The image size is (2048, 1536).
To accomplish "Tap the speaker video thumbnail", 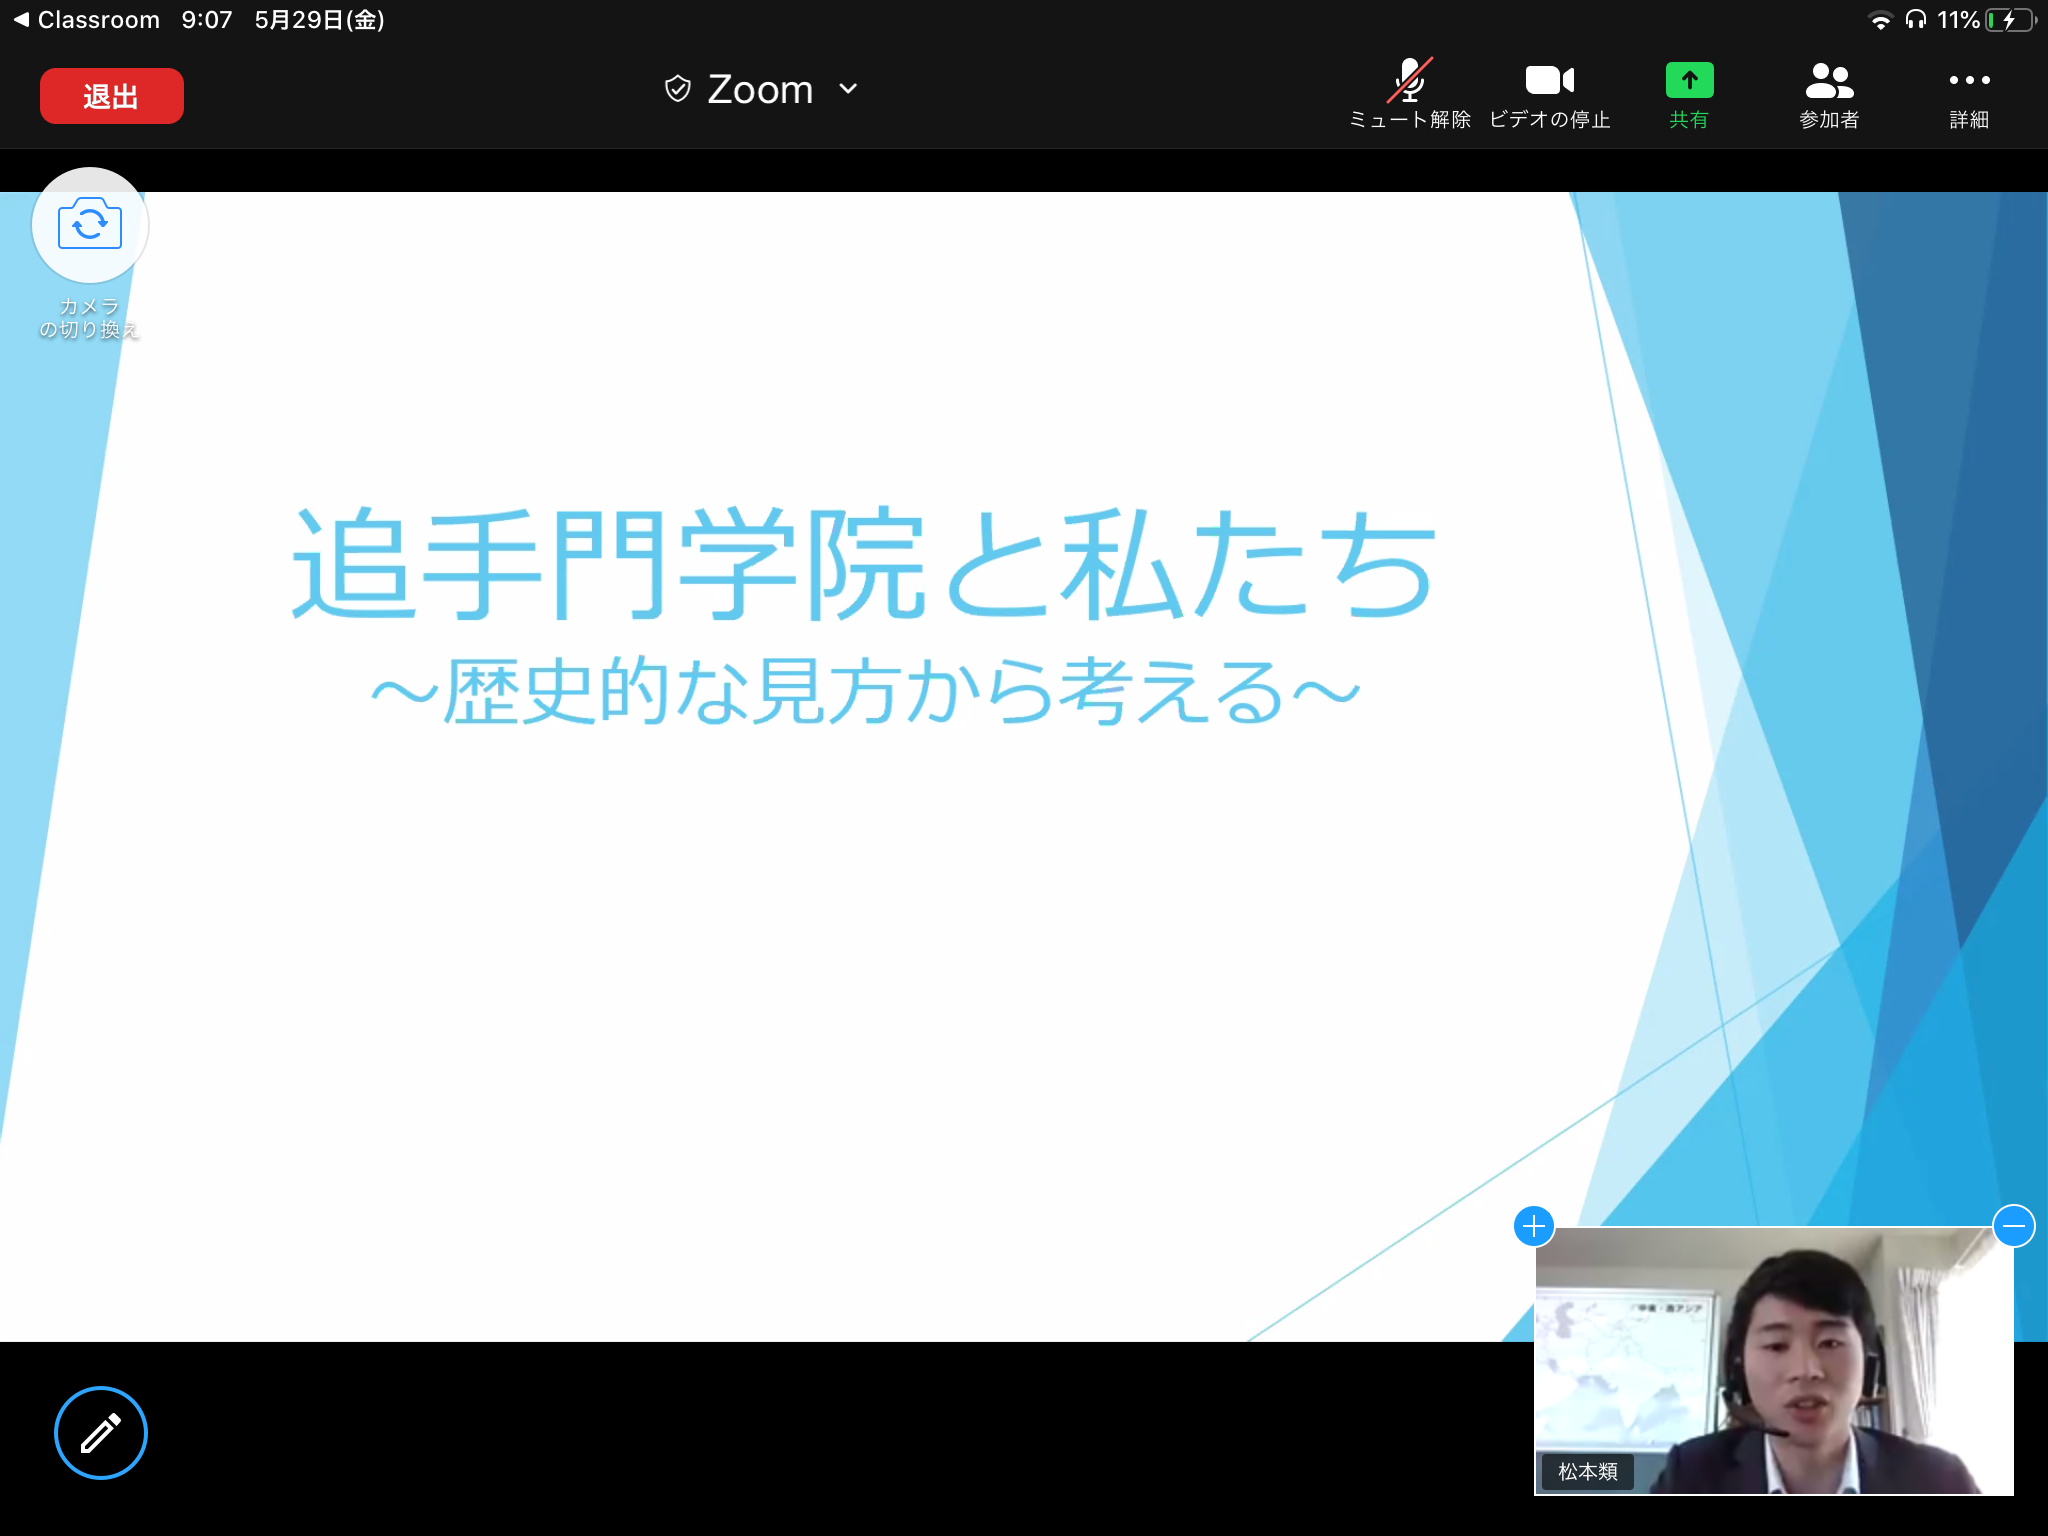I will (x=1774, y=1361).
